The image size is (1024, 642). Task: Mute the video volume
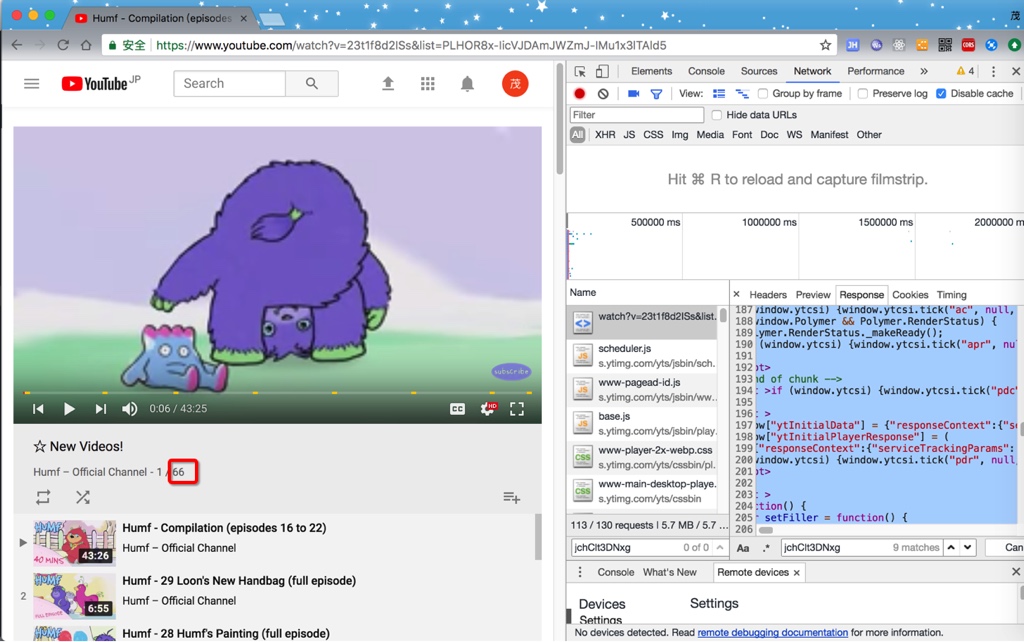[x=129, y=409]
